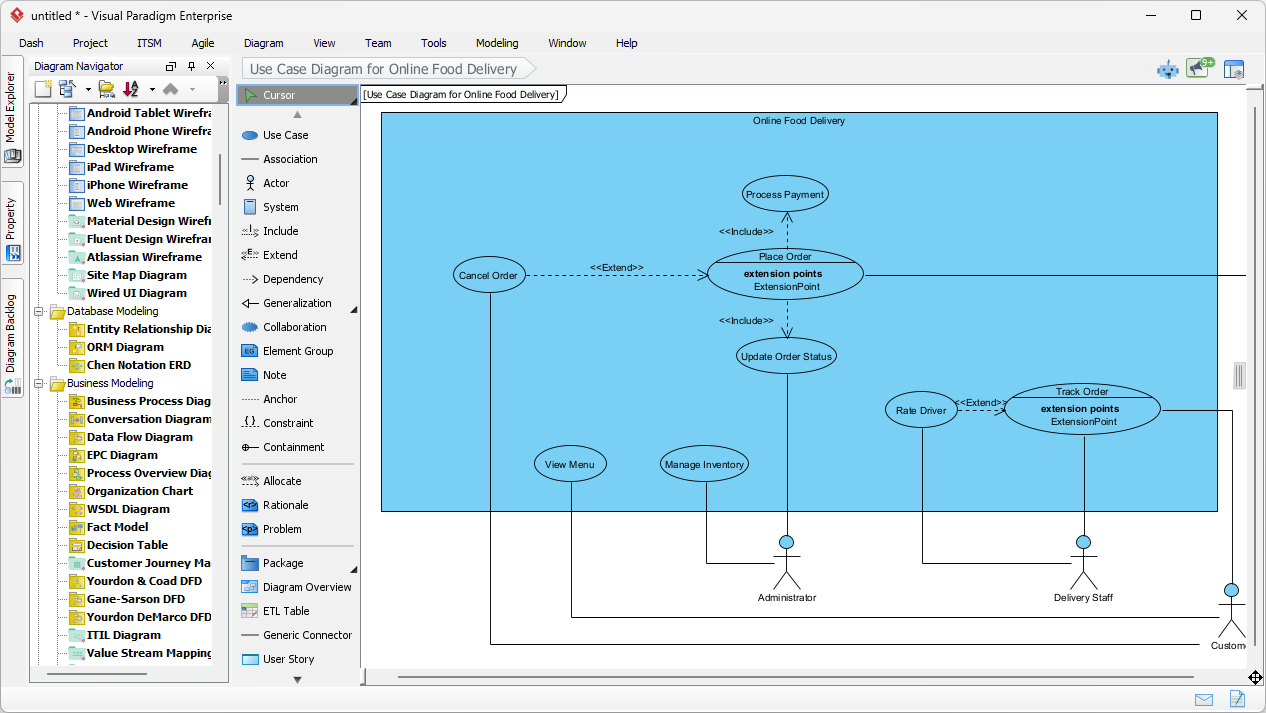The image size is (1266, 713).
Task: Pin the Diagram Navigator panel
Action: [190, 66]
